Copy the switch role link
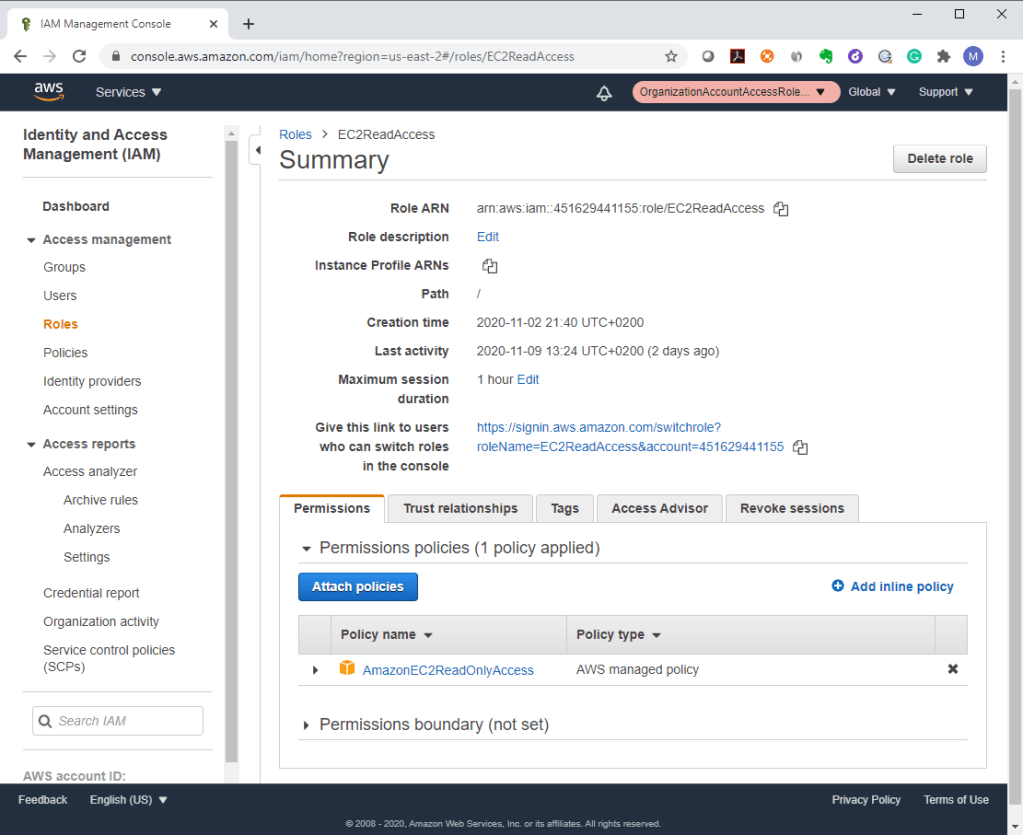1023x835 pixels. (x=800, y=448)
